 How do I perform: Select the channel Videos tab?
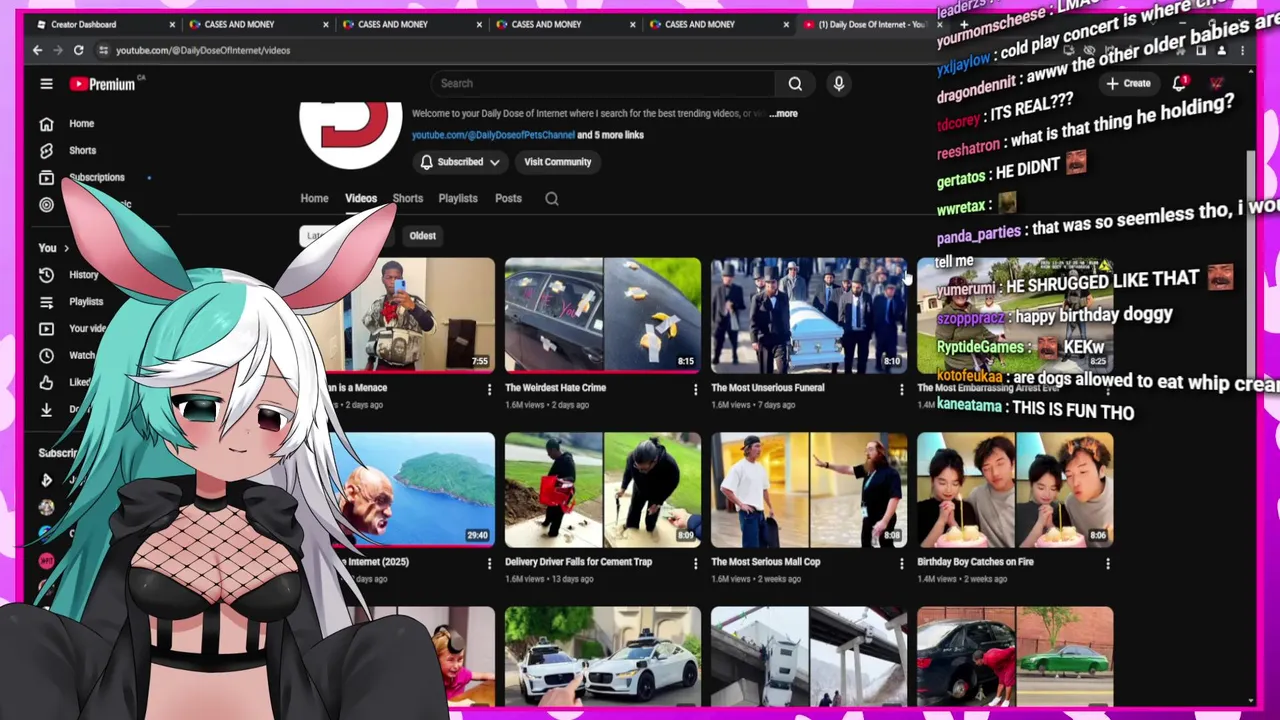point(361,198)
